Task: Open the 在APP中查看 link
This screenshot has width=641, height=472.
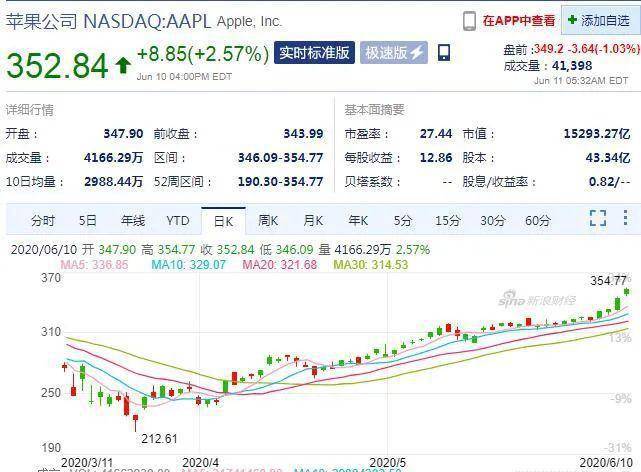Action: coord(518,20)
